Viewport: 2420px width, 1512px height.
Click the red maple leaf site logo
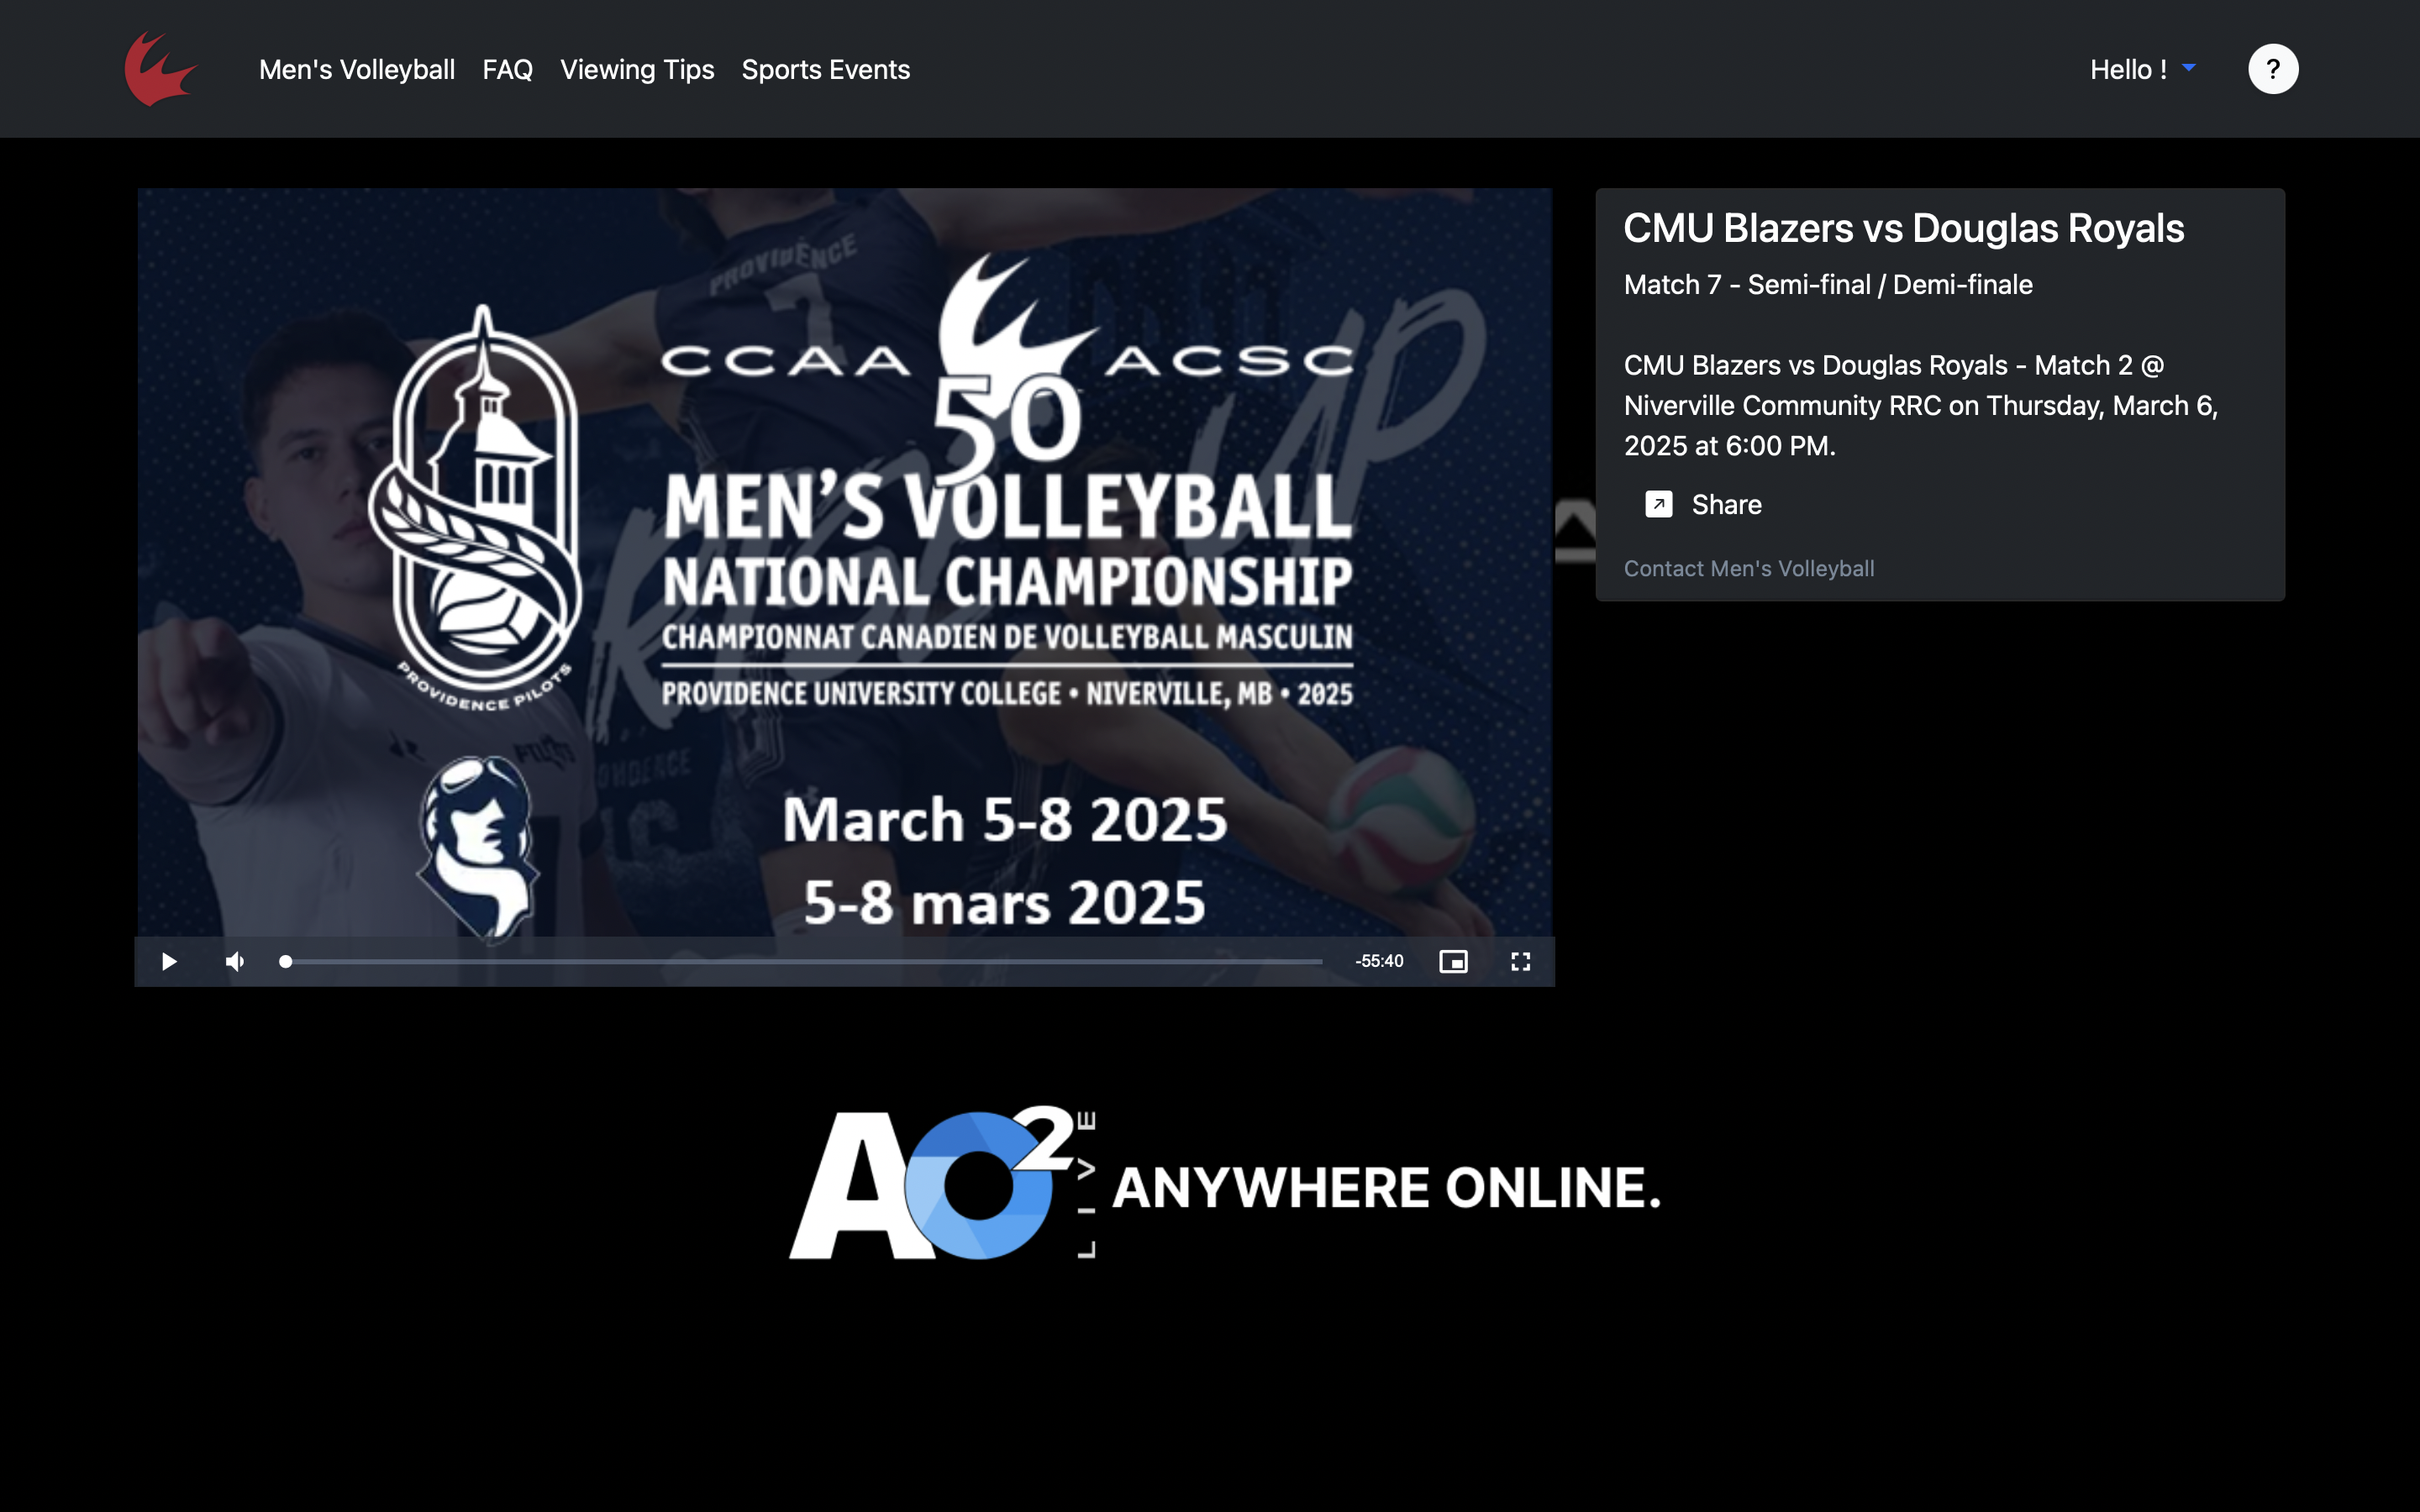(160, 69)
